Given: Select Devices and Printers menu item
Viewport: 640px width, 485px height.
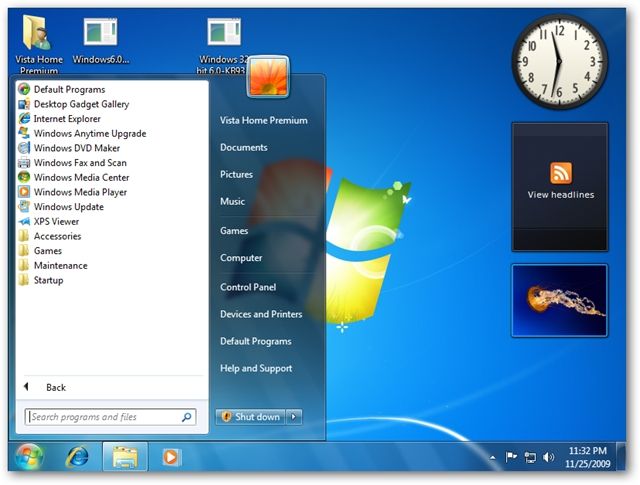Looking at the screenshot, I should 261,314.
